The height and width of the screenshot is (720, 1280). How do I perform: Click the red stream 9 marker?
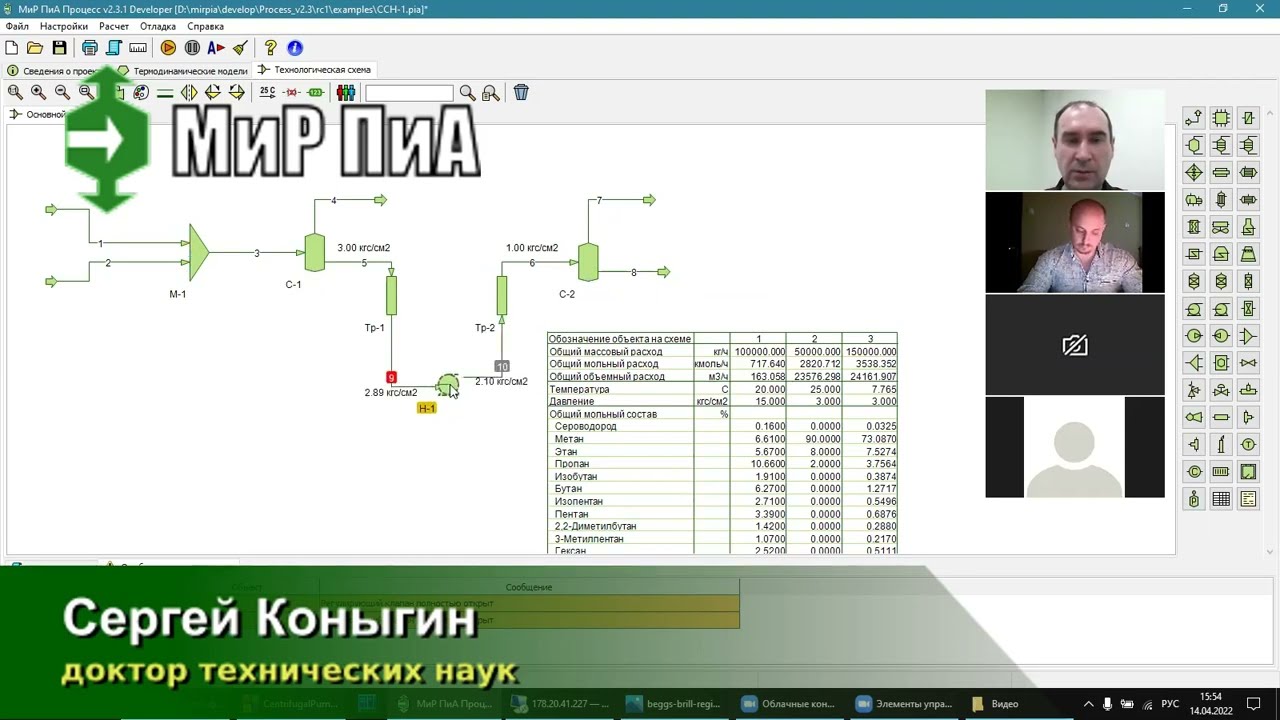[x=391, y=377]
